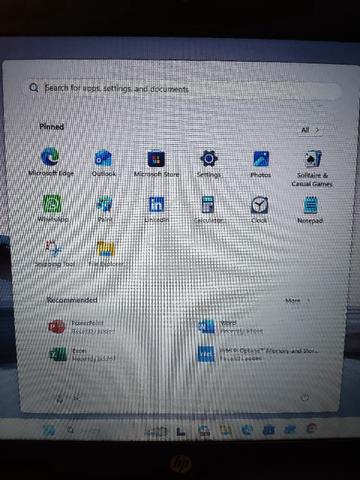360x480 pixels.
Task: Launch the Photos app
Action: pos(261,164)
